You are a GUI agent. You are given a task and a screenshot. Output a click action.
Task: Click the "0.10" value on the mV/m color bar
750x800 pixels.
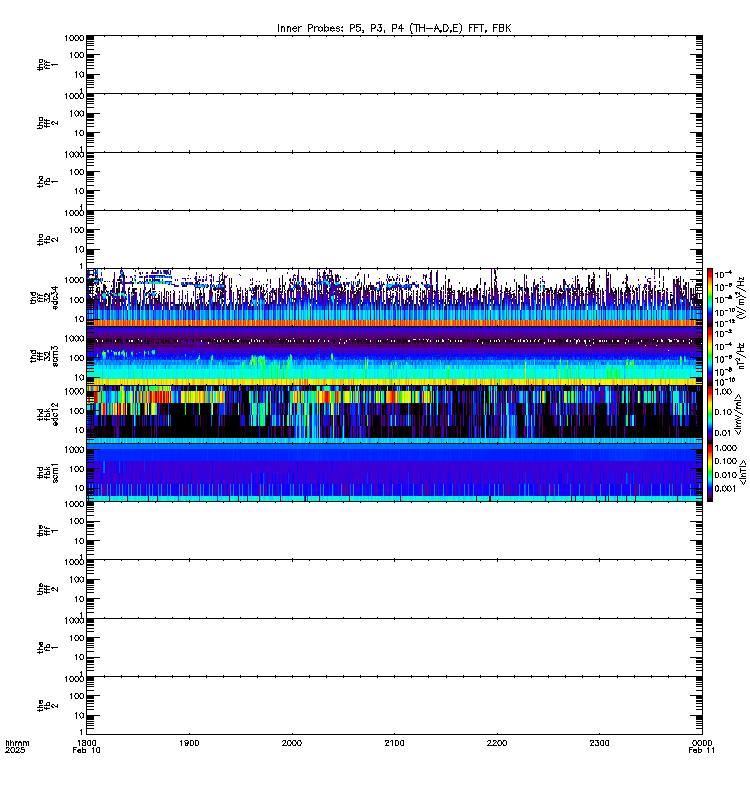coord(723,412)
